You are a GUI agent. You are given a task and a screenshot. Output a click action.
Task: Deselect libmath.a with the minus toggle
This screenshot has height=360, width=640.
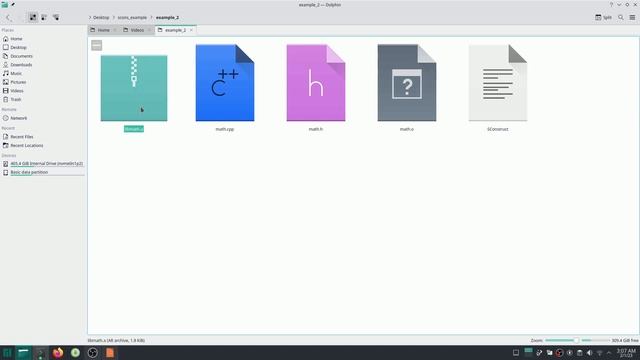[x=97, y=45]
